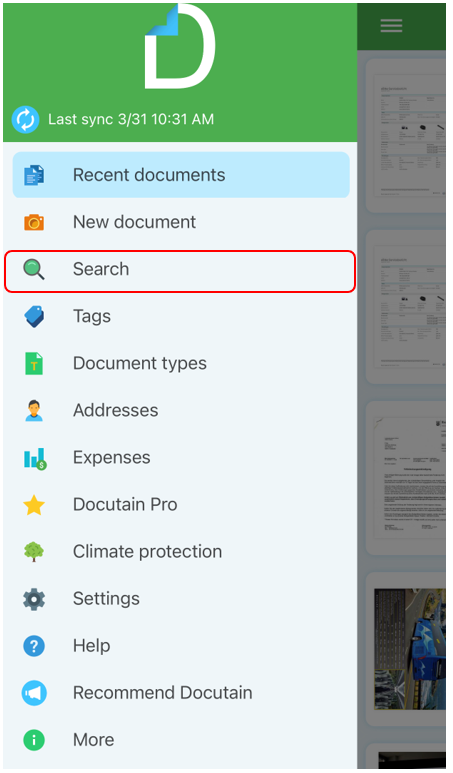The height and width of the screenshot is (773, 453).
Task: Click the Addresses person icon
Action: point(34,411)
